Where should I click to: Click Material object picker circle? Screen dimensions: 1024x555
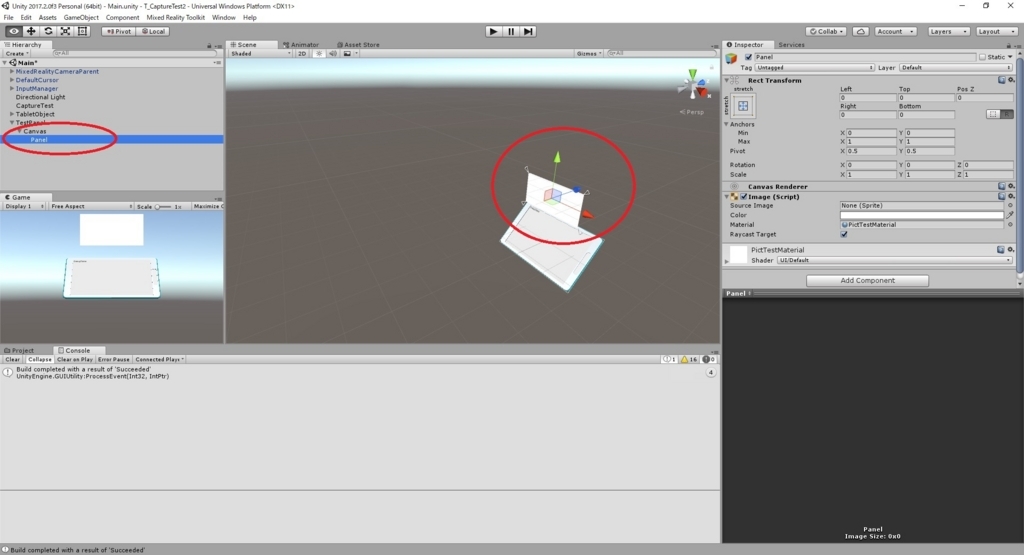[x=1010, y=225]
